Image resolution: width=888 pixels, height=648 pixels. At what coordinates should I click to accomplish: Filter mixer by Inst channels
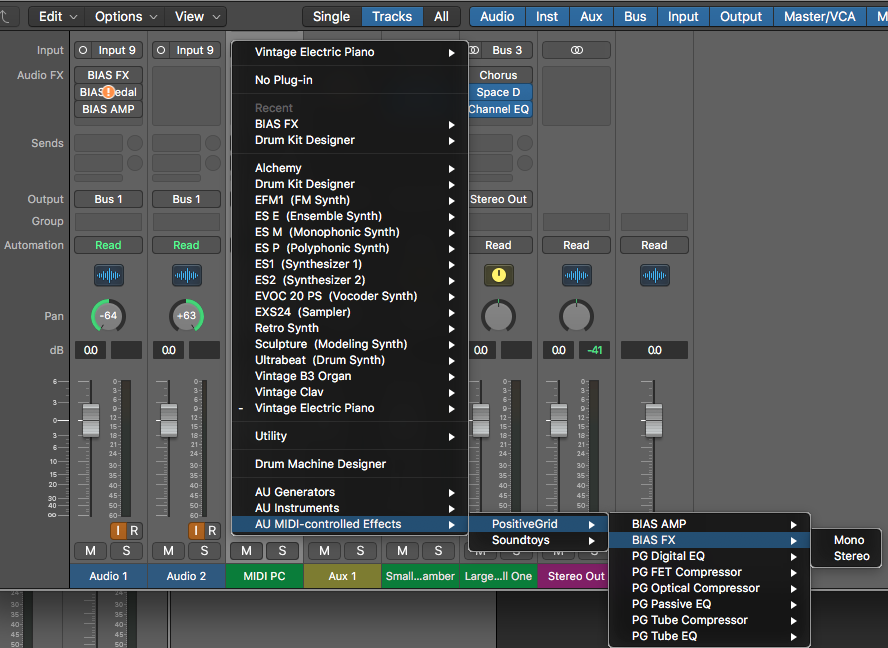click(x=547, y=16)
